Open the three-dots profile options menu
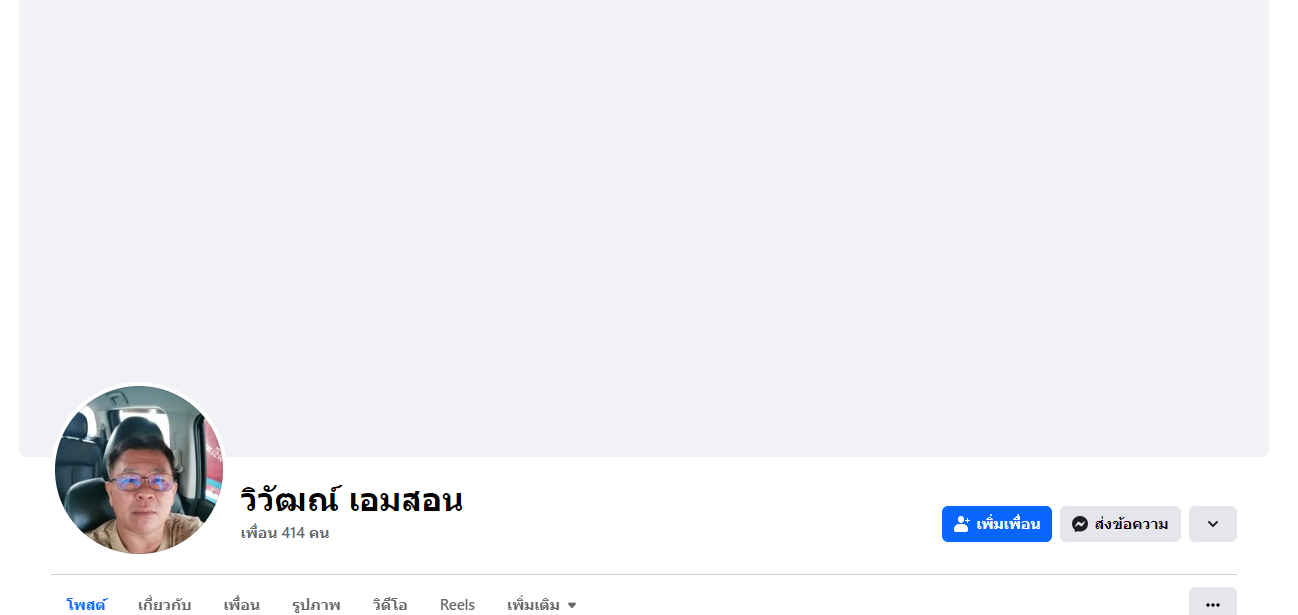This screenshot has height=615, width=1298. (x=1213, y=604)
